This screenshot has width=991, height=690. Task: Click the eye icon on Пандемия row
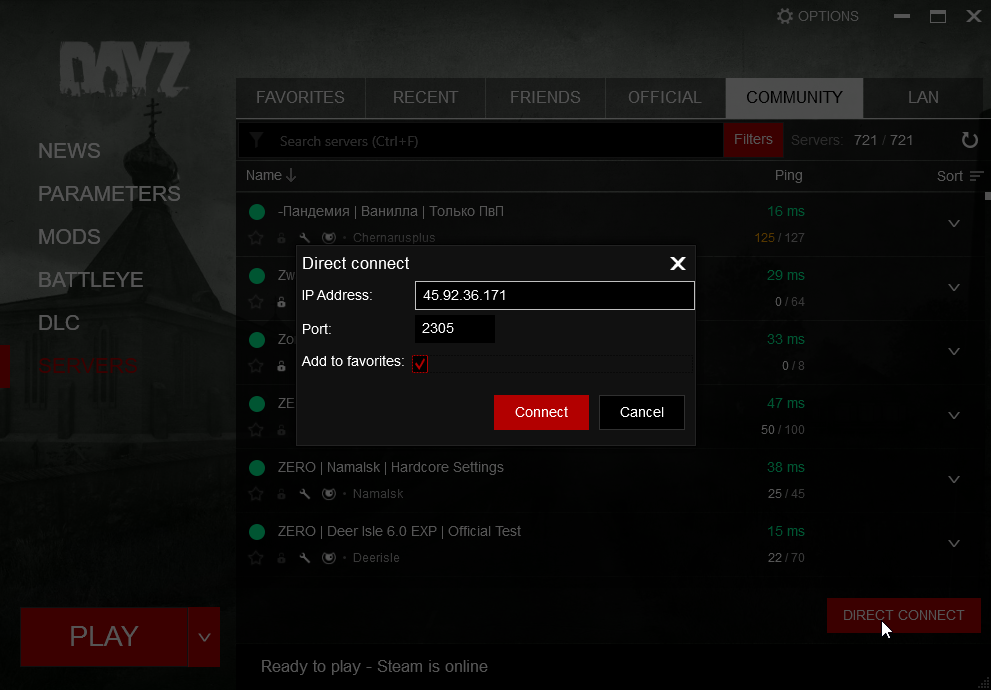pyautogui.click(x=329, y=238)
